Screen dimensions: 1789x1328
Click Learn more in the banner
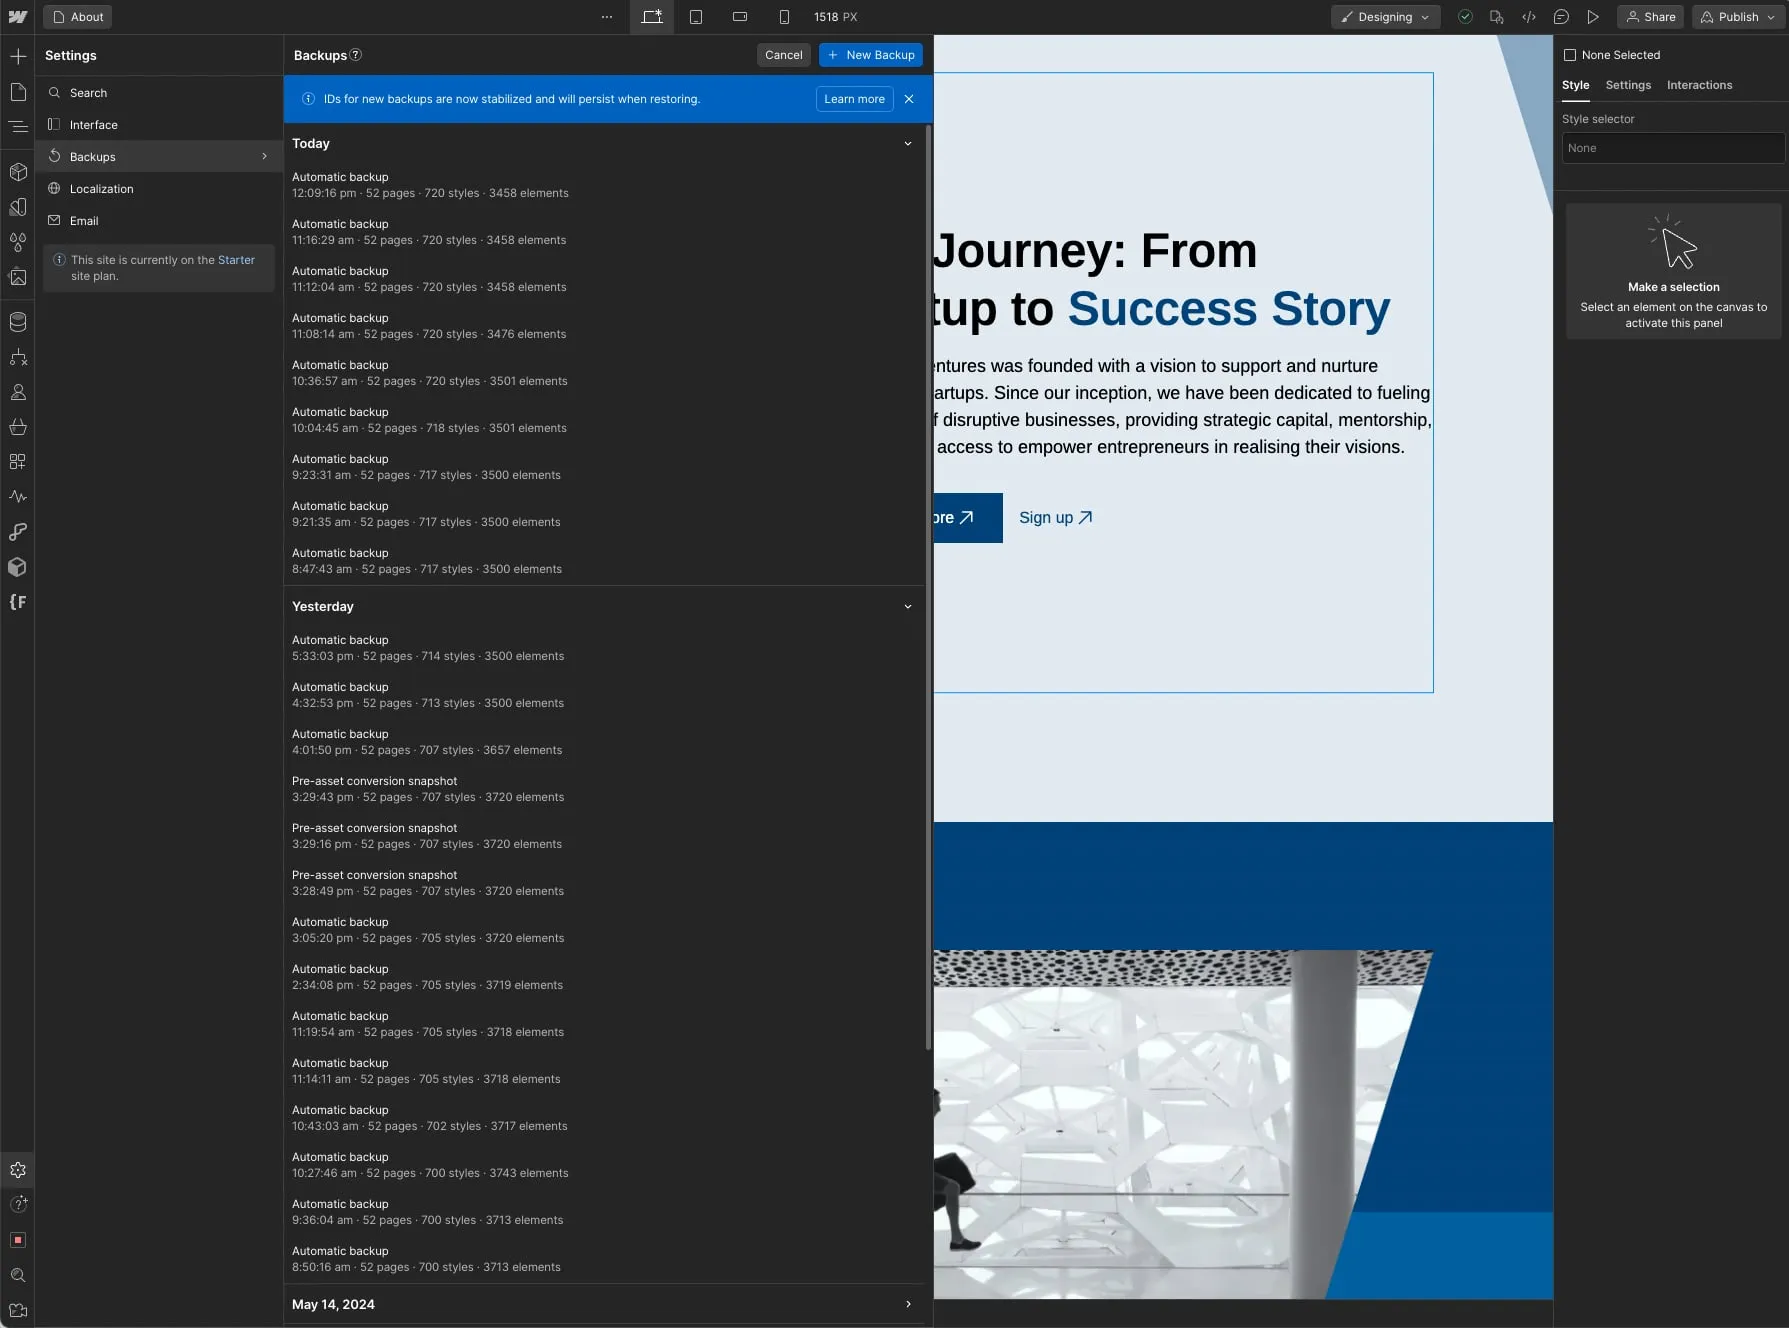point(854,99)
